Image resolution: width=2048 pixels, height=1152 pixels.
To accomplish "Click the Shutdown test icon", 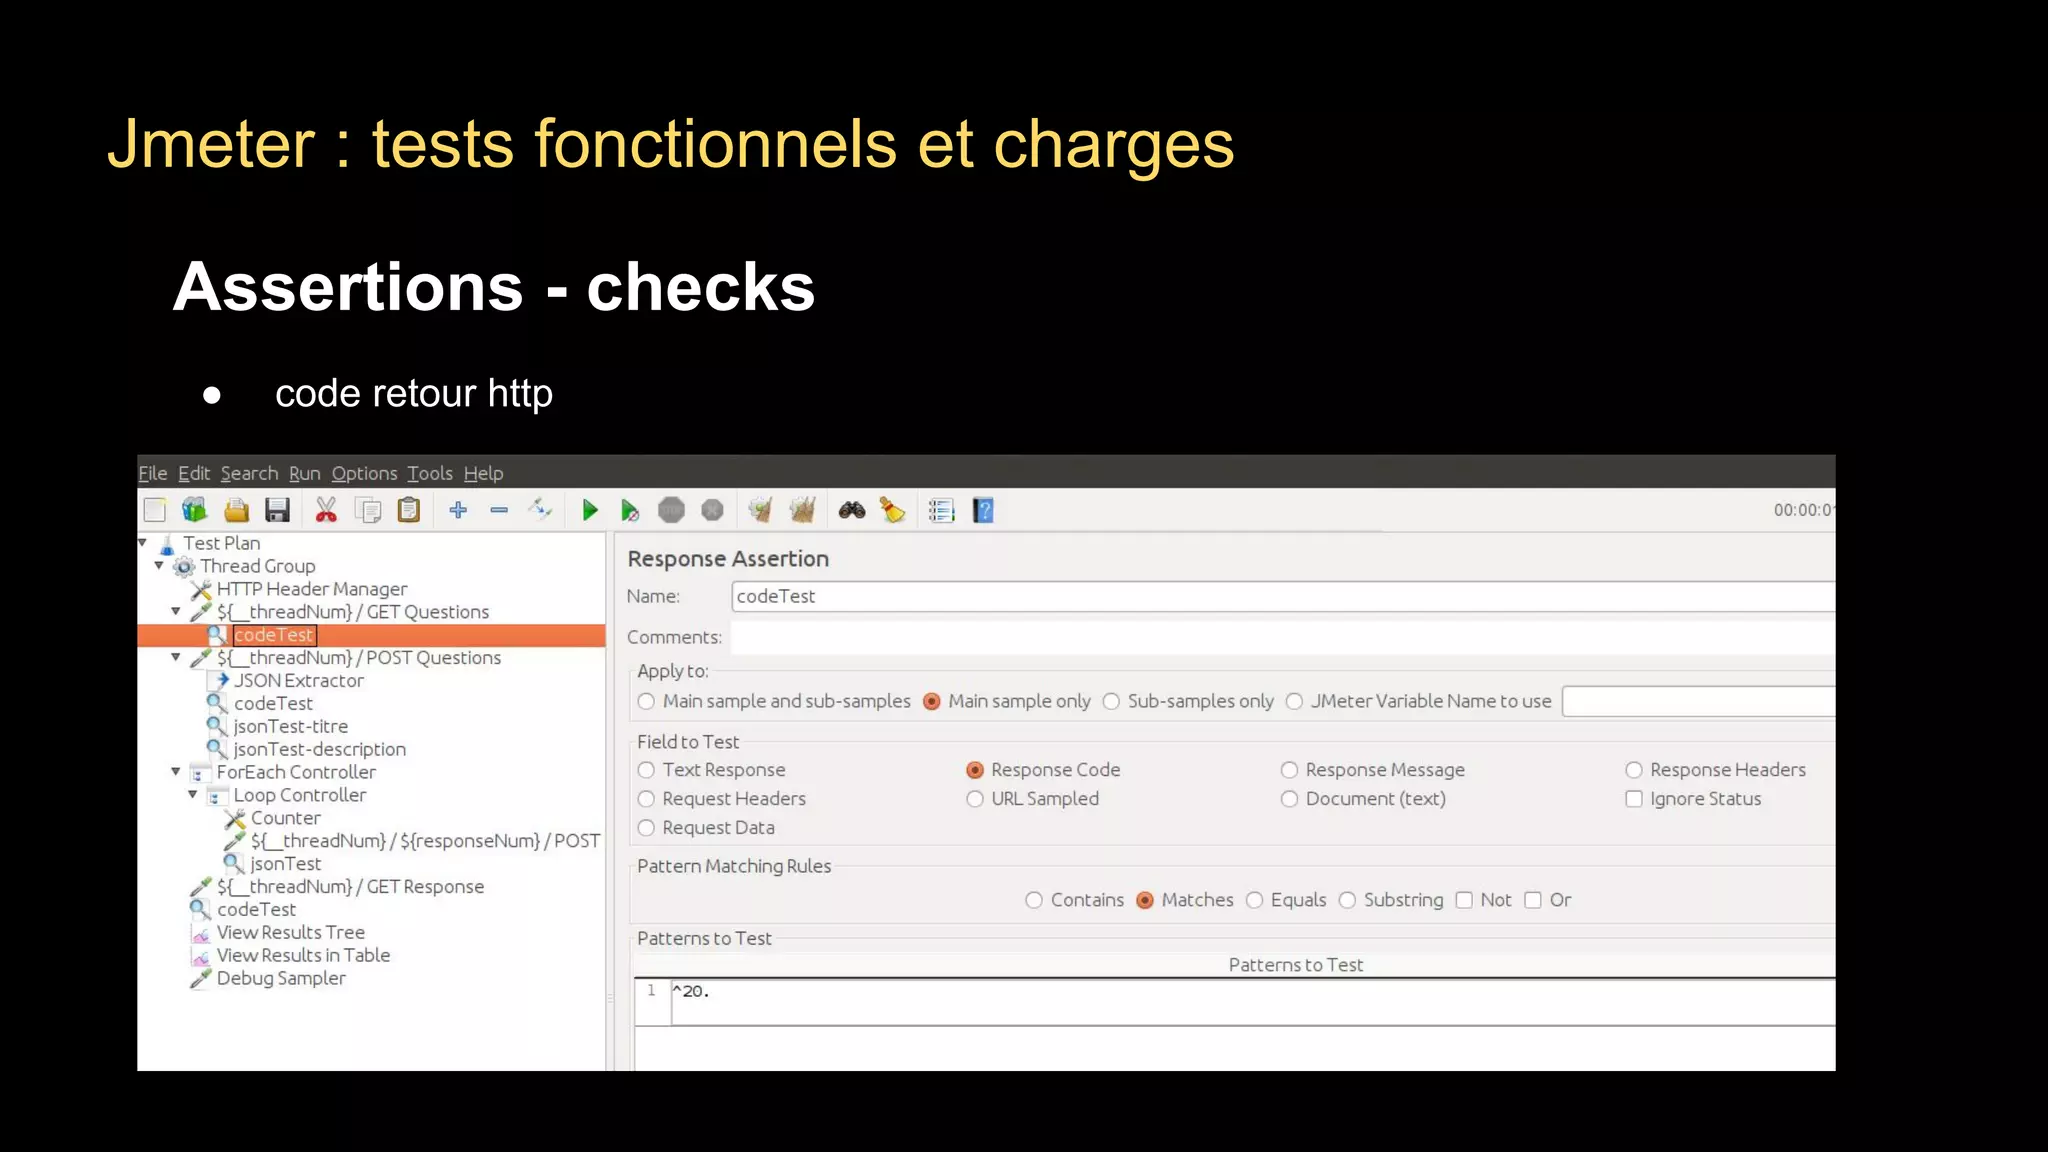I will click(x=712, y=511).
